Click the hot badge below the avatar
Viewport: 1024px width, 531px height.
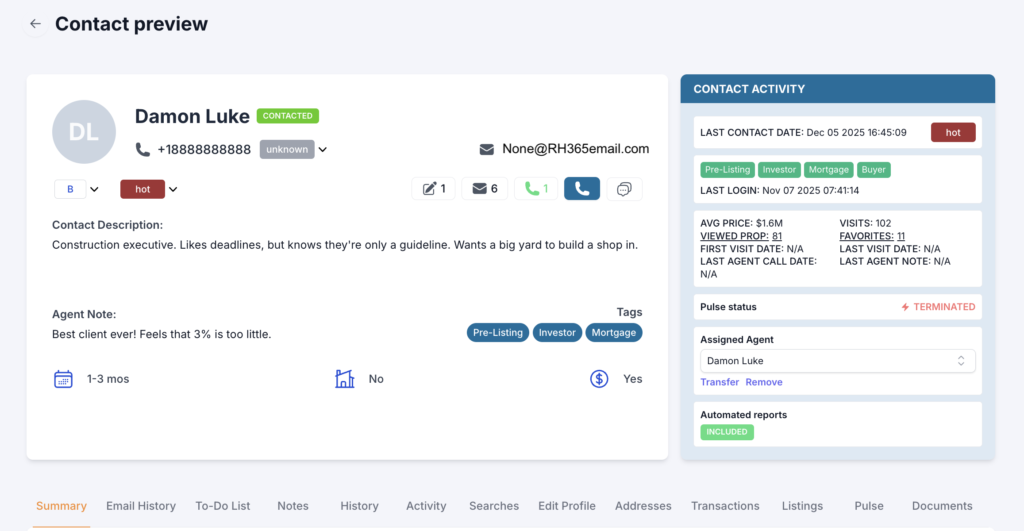click(x=142, y=189)
